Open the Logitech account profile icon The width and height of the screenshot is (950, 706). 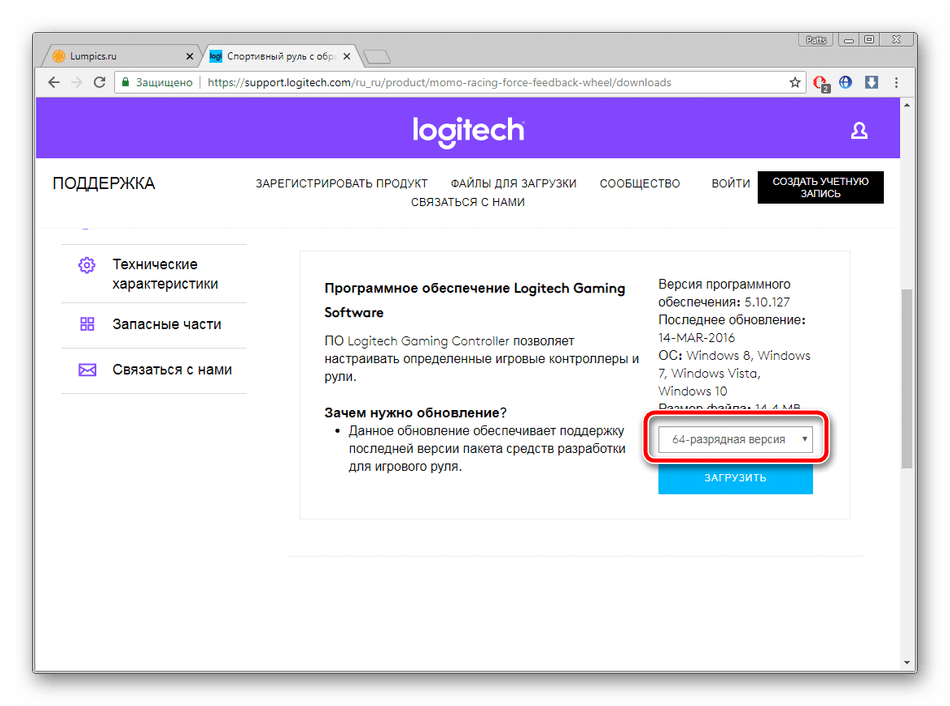[x=858, y=131]
